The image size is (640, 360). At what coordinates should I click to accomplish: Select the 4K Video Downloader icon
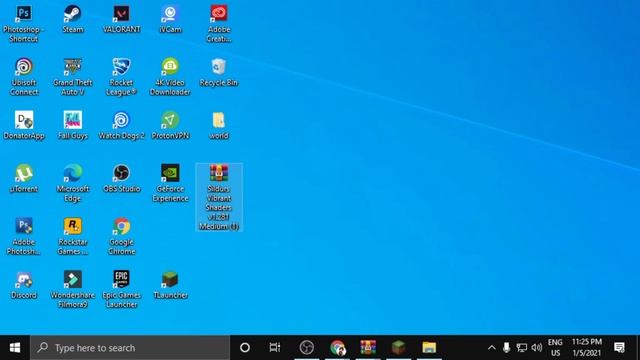pyautogui.click(x=170, y=77)
